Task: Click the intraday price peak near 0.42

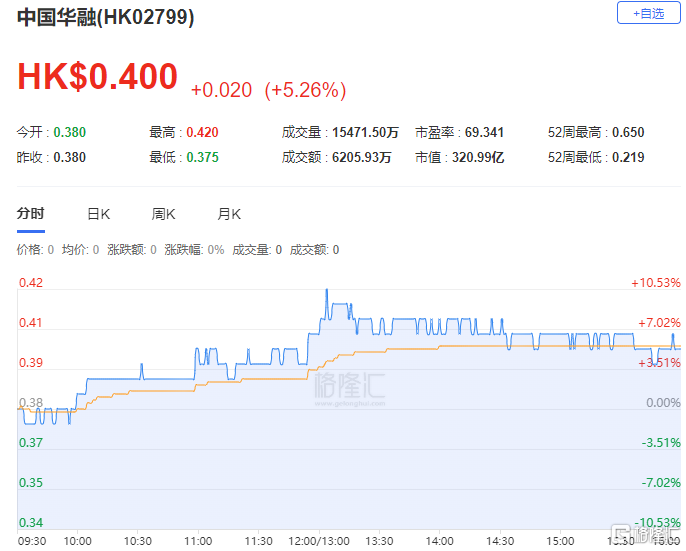Action: [x=326, y=291]
